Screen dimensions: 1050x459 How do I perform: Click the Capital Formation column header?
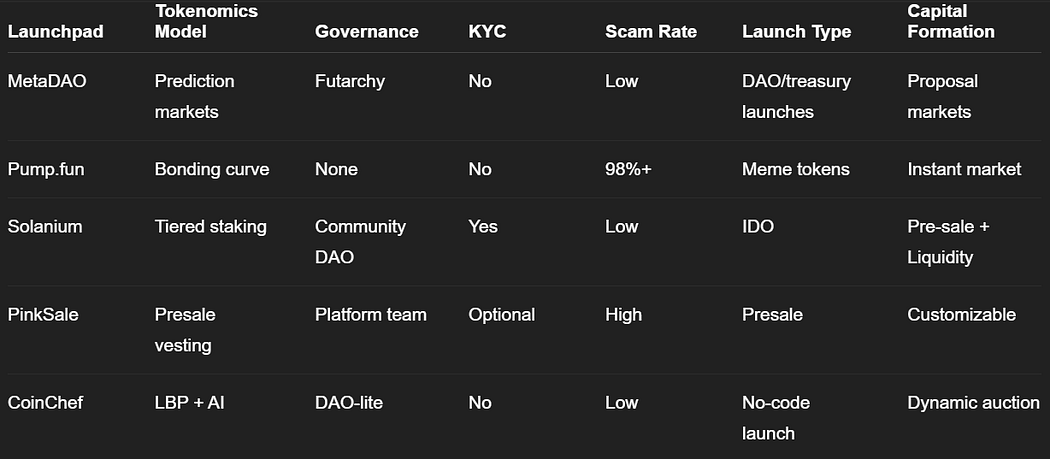tap(951, 21)
